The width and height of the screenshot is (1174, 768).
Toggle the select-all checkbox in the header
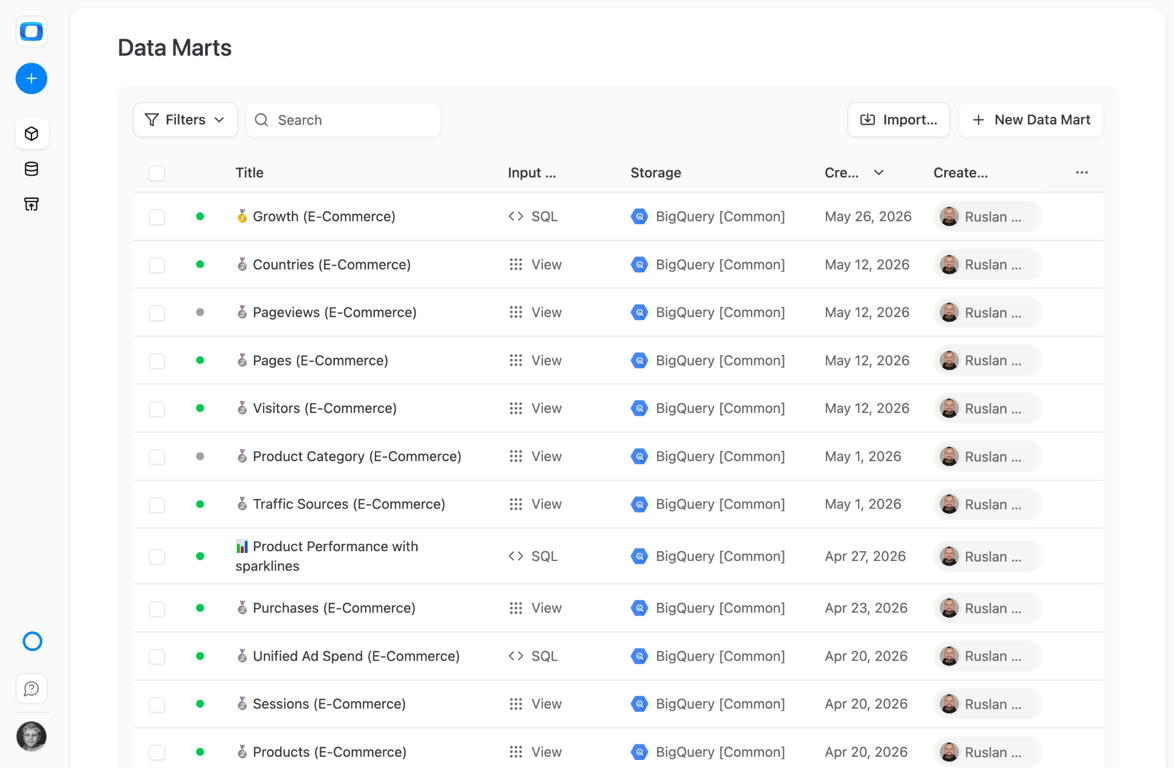(x=156, y=173)
